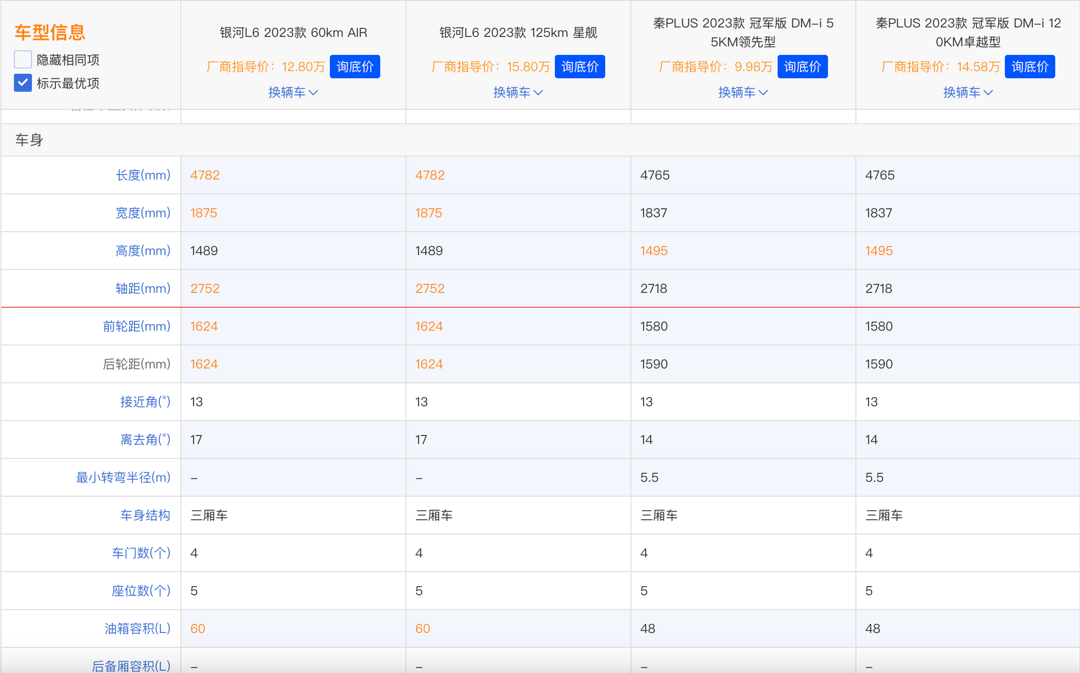Click the 9.98万 guide price
The image size is (1080, 673).
(x=754, y=67)
